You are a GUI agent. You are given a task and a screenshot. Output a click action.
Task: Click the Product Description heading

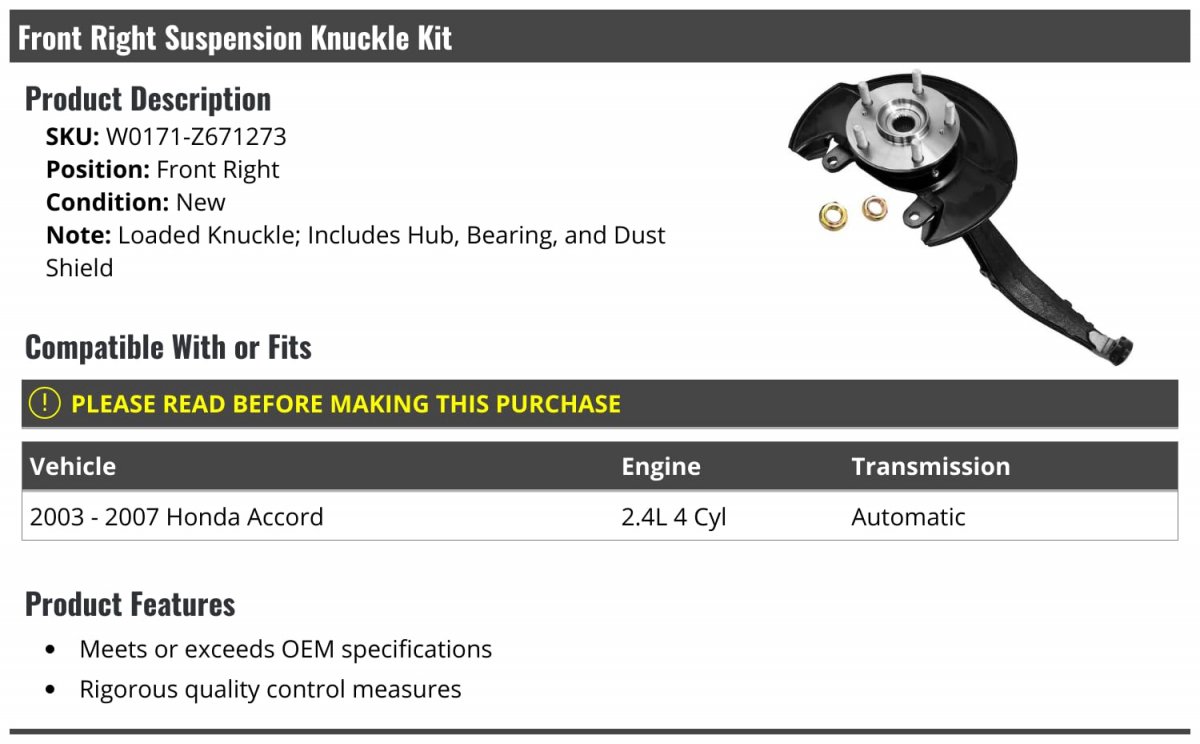[148, 99]
